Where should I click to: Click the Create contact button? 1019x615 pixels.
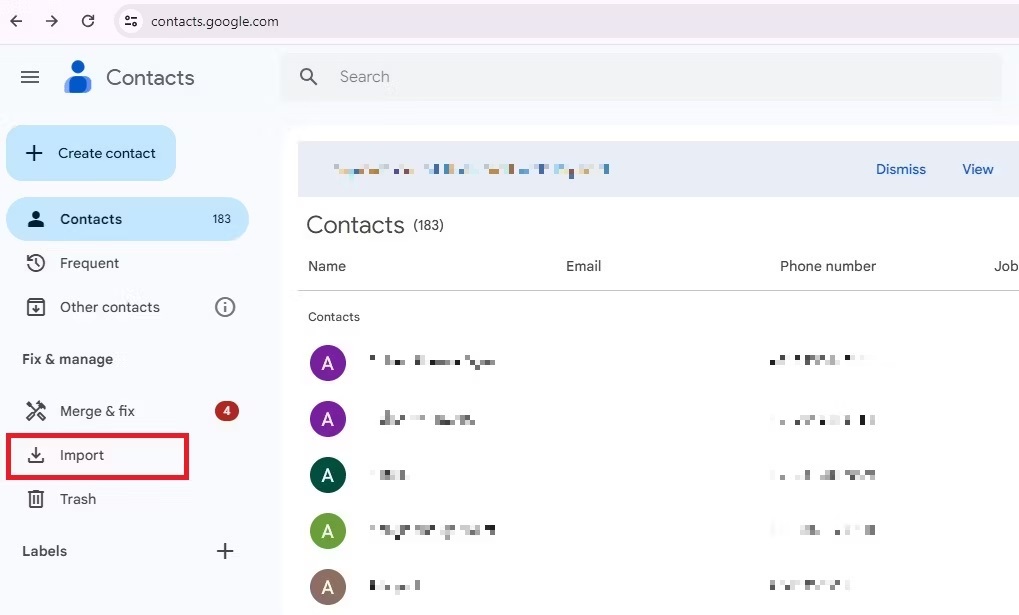point(91,153)
